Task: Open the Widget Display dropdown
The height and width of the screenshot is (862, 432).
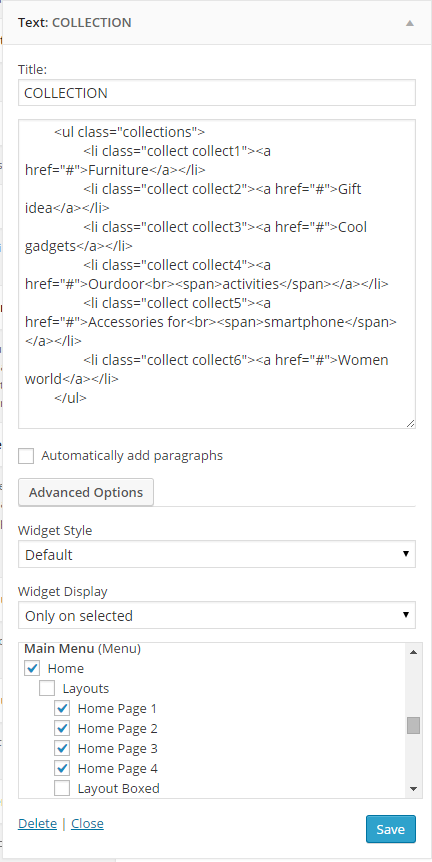Action: pyautogui.click(x=217, y=615)
